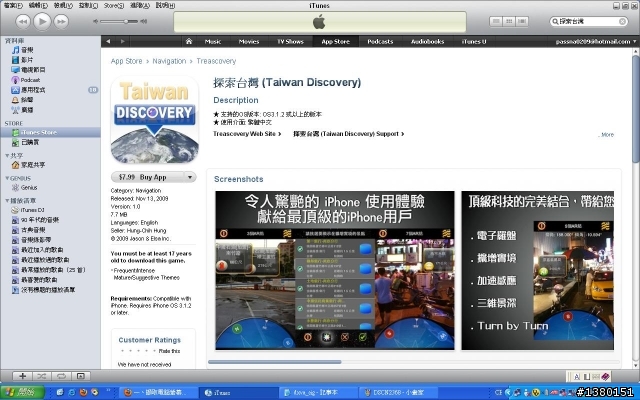Open the Podcasts store tab
This screenshot has height=400, width=640.
pos(380,41)
